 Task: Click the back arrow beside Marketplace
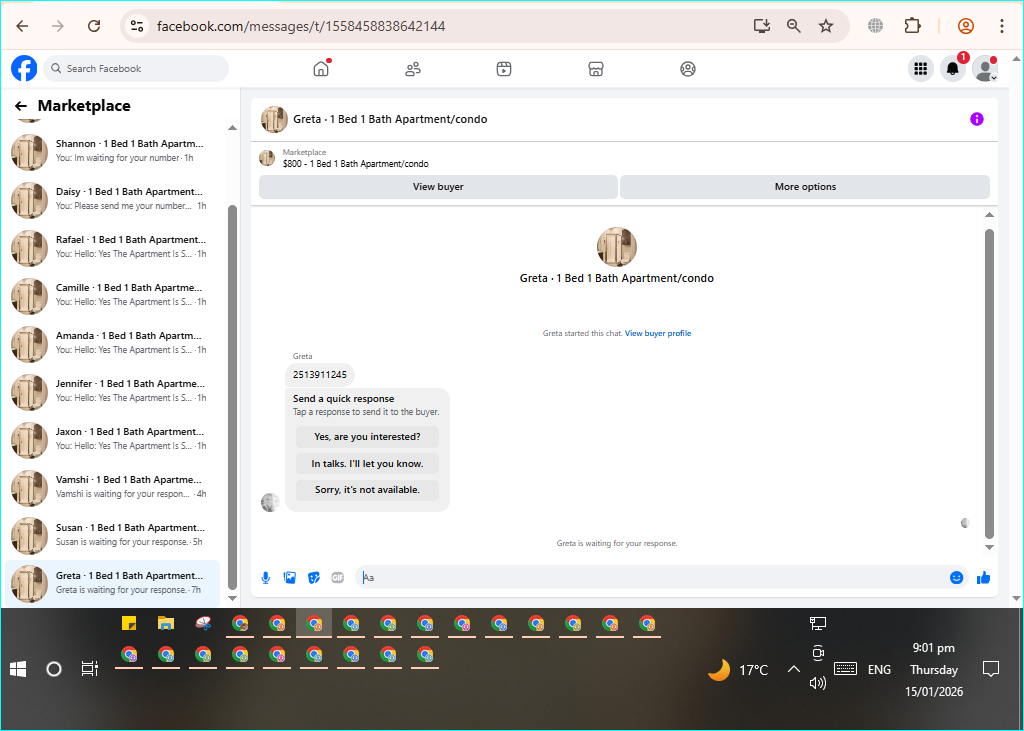pos(21,106)
